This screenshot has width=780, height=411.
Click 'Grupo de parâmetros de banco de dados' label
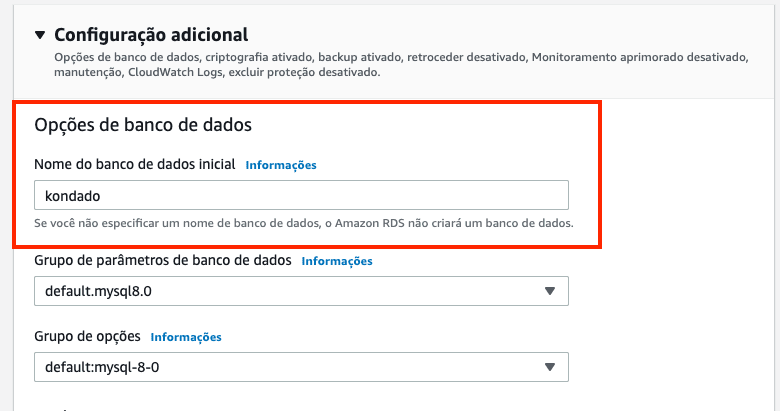(163, 260)
